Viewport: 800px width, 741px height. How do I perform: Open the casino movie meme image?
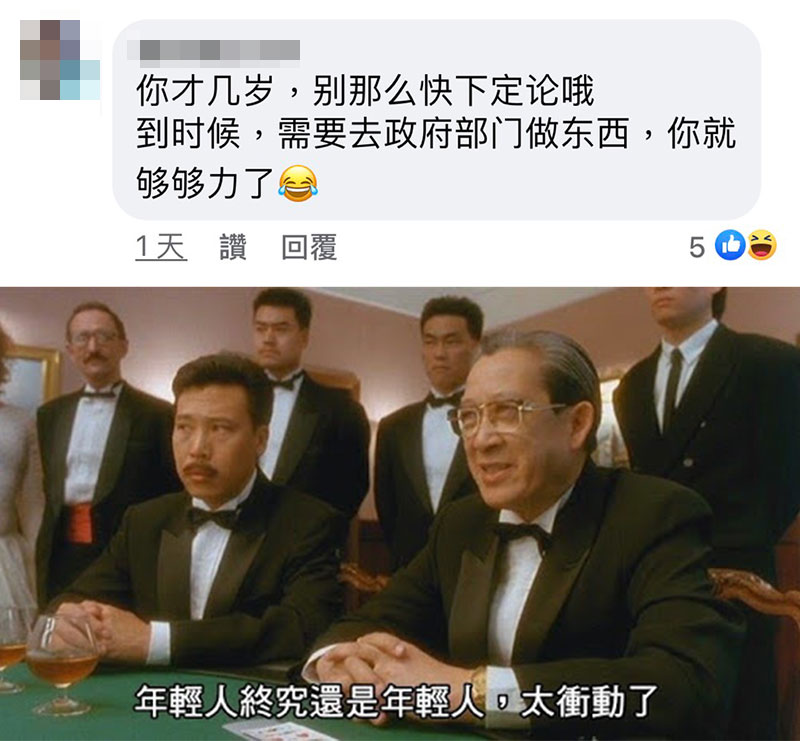click(x=400, y=513)
